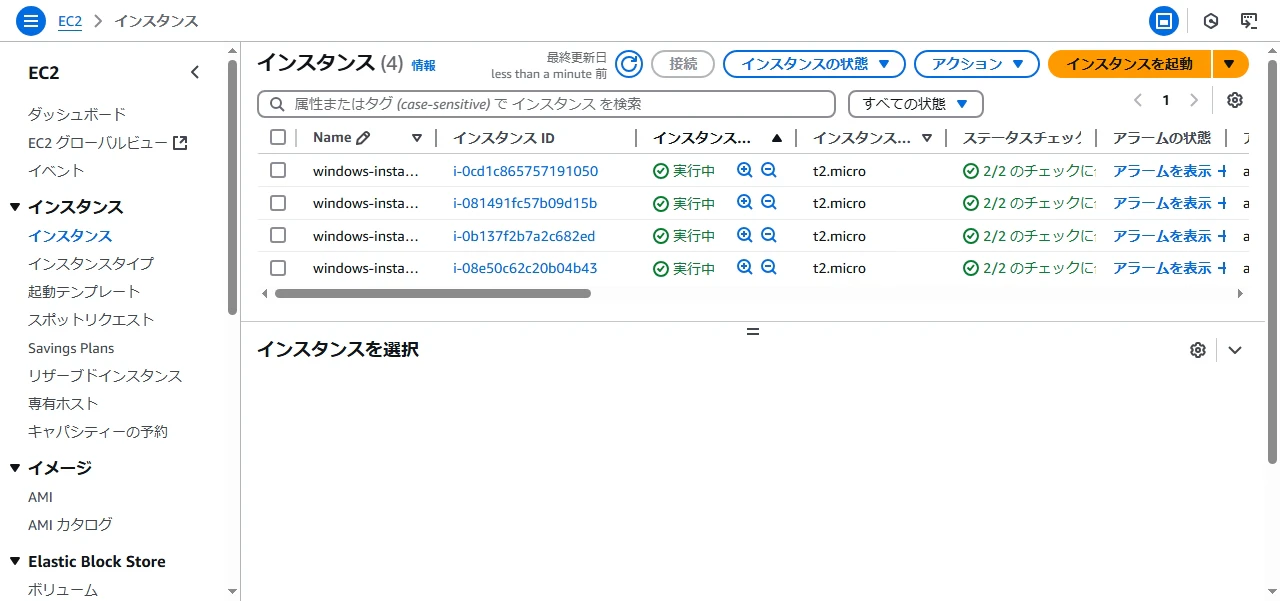Click the blue panel icon in header
This screenshot has width=1280, height=601.
[x=1163, y=21]
